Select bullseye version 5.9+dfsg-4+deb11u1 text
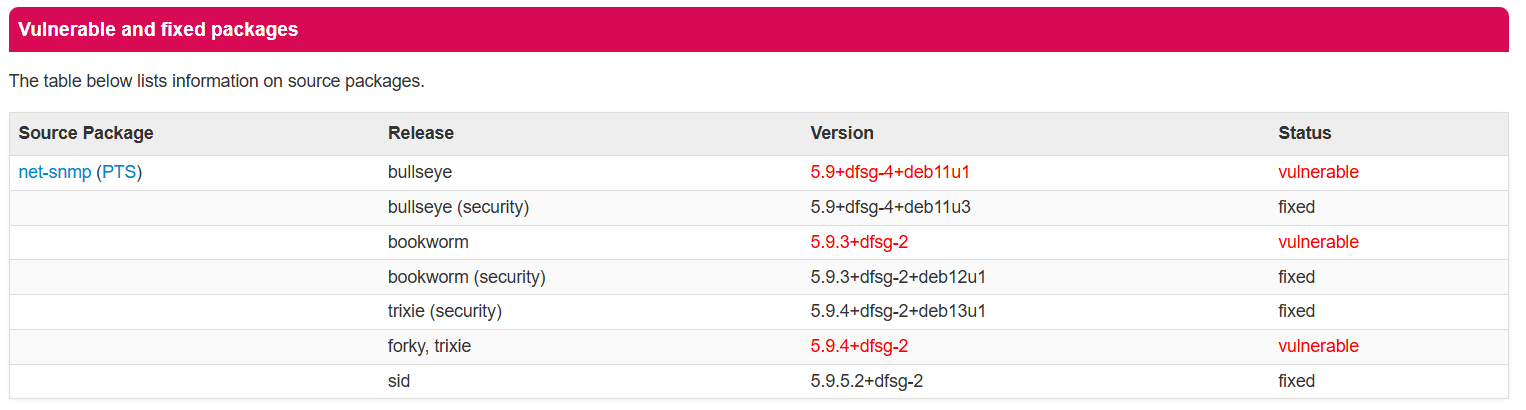 pyautogui.click(x=890, y=172)
